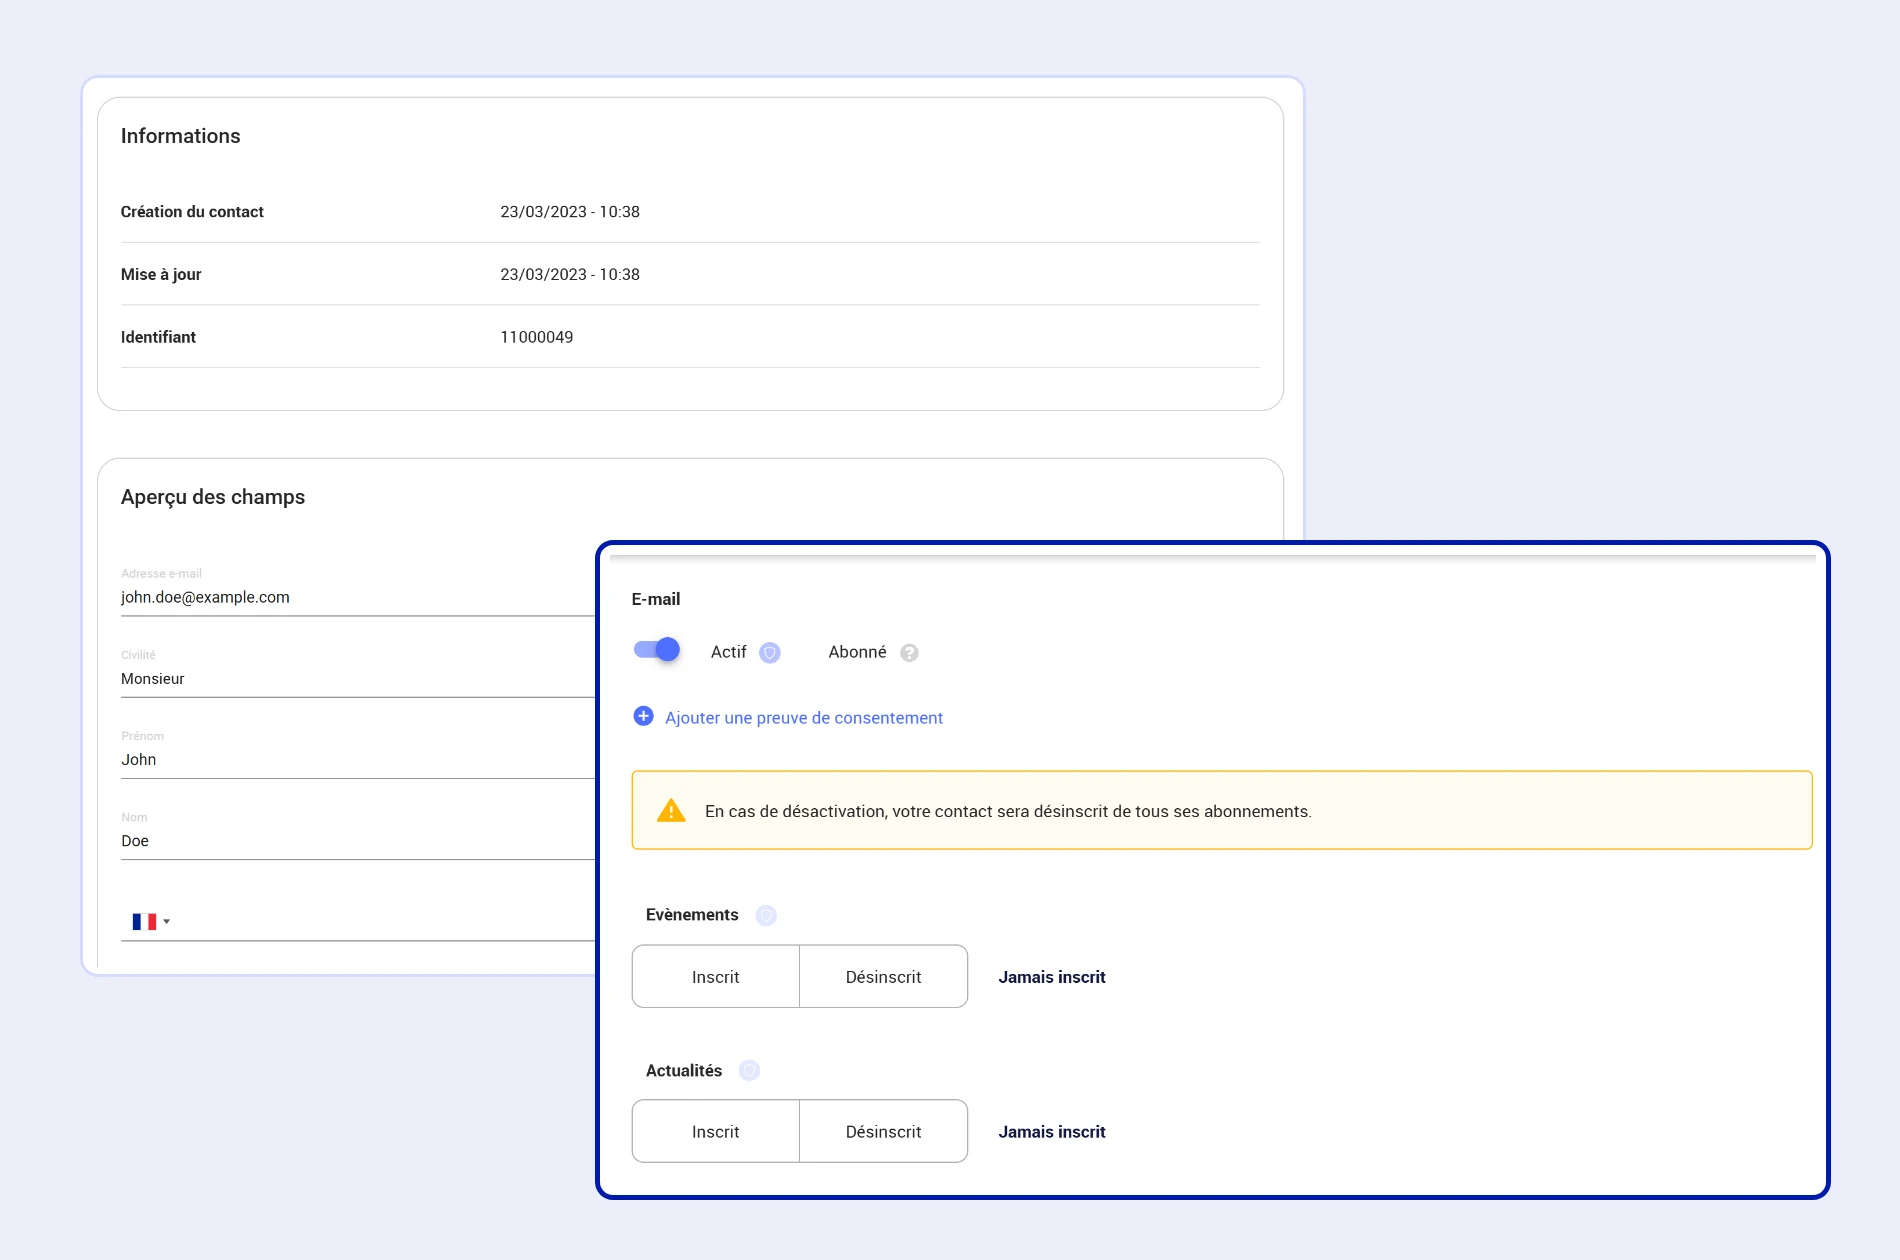Click the Abonné label
1900x1260 pixels.
[x=857, y=652]
